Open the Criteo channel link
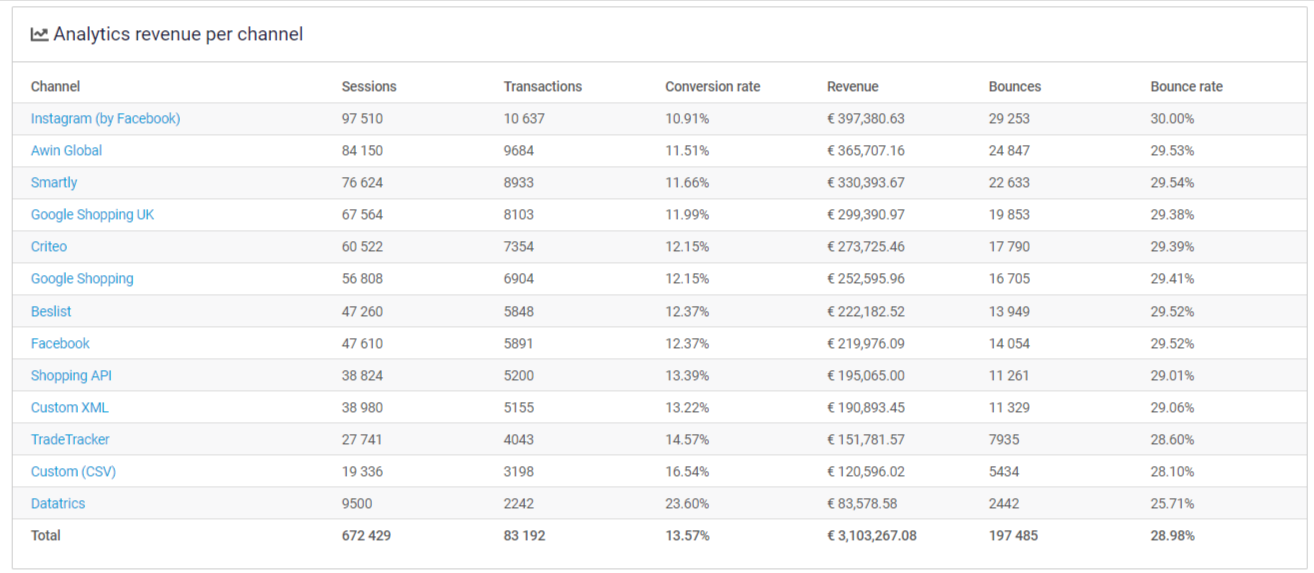This screenshot has width=1314, height=573. pos(49,246)
